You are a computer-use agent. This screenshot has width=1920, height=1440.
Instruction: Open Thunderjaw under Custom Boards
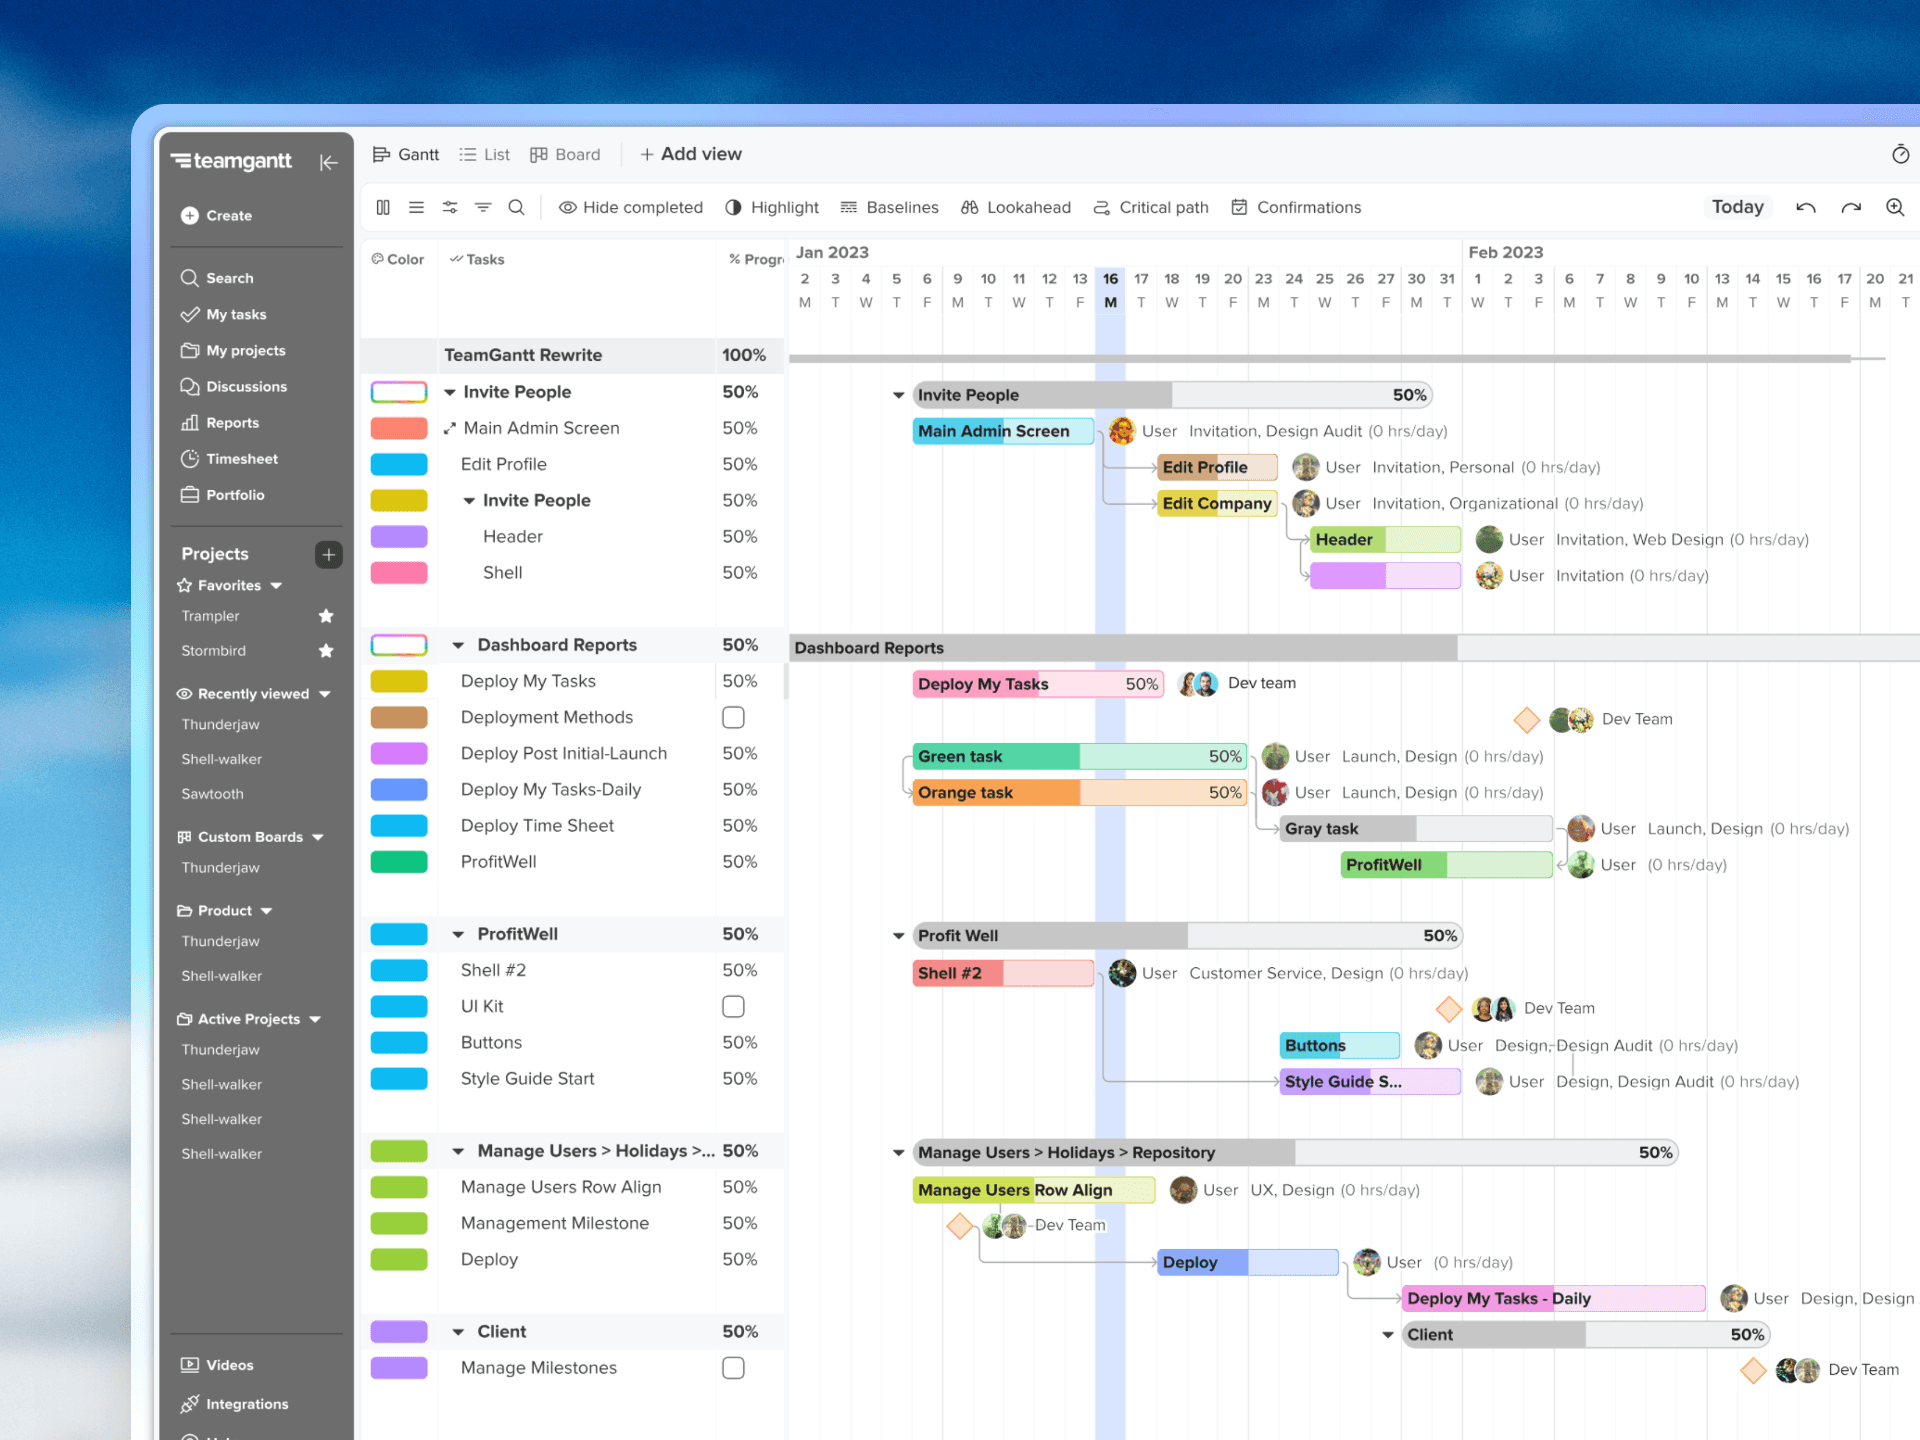click(x=220, y=868)
